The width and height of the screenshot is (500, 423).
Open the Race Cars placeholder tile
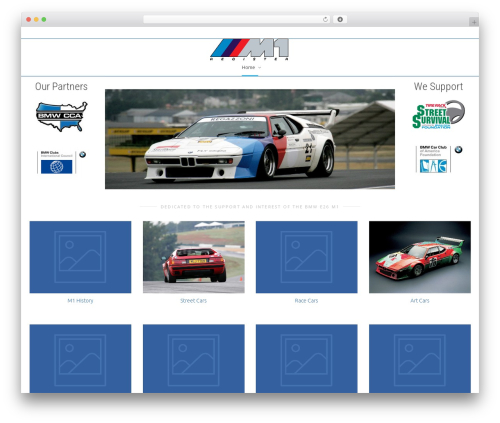click(307, 257)
